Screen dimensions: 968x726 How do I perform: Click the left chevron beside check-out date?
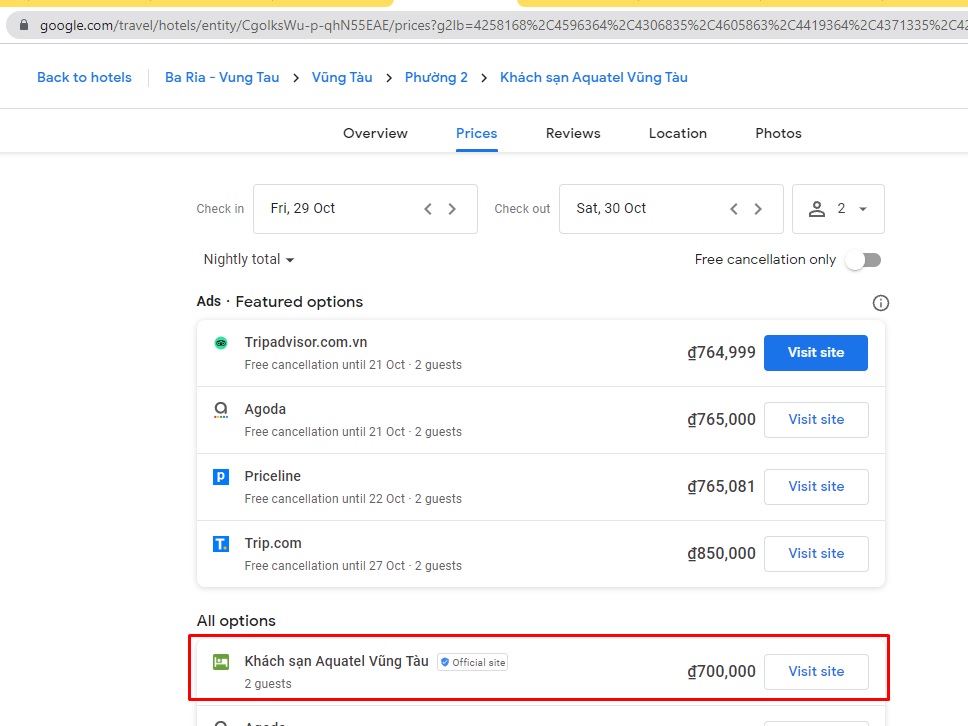(x=733, y=208)
